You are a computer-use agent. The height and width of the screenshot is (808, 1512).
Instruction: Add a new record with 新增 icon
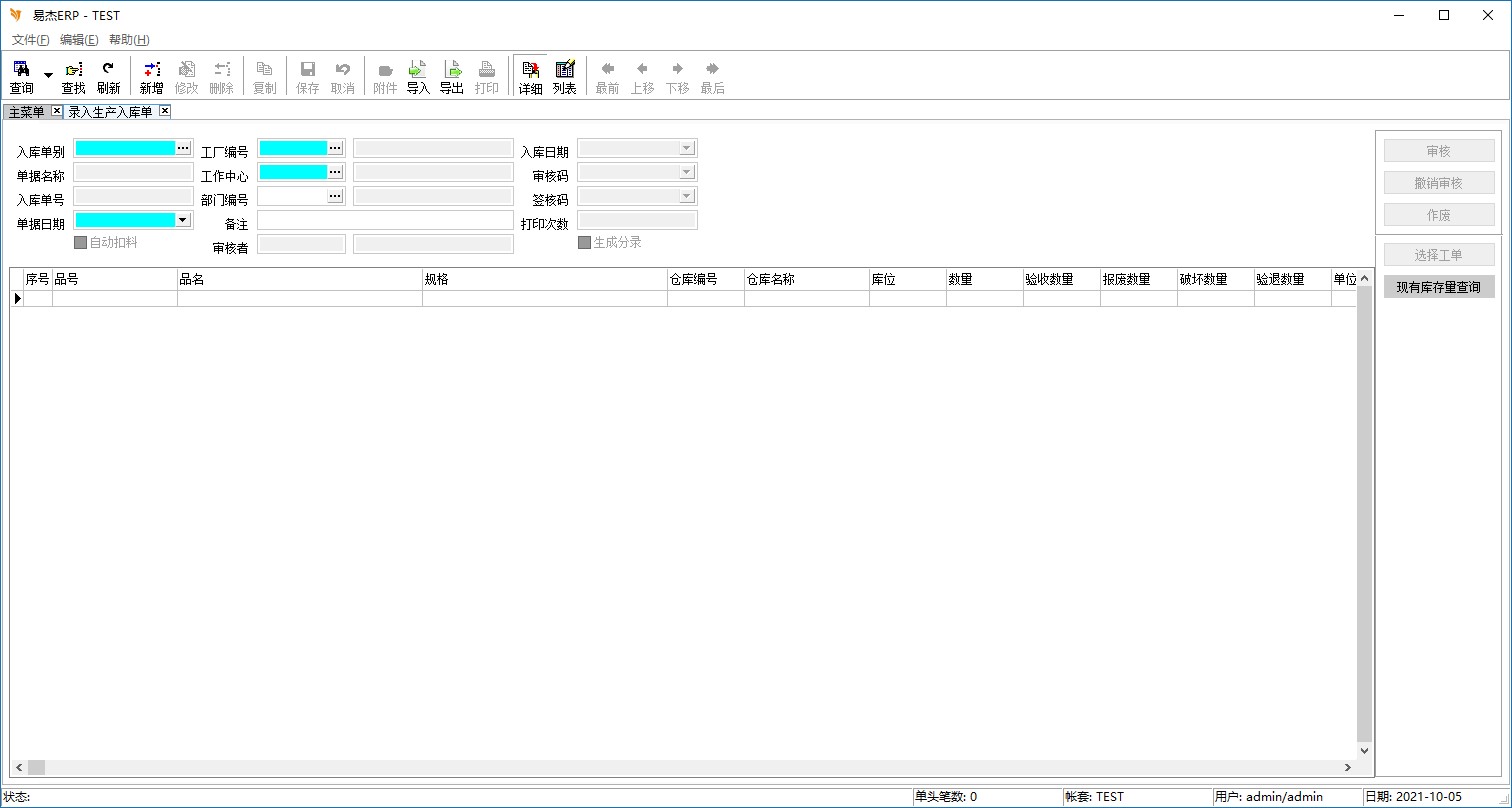pyautogui.click(x=151, y=76)
